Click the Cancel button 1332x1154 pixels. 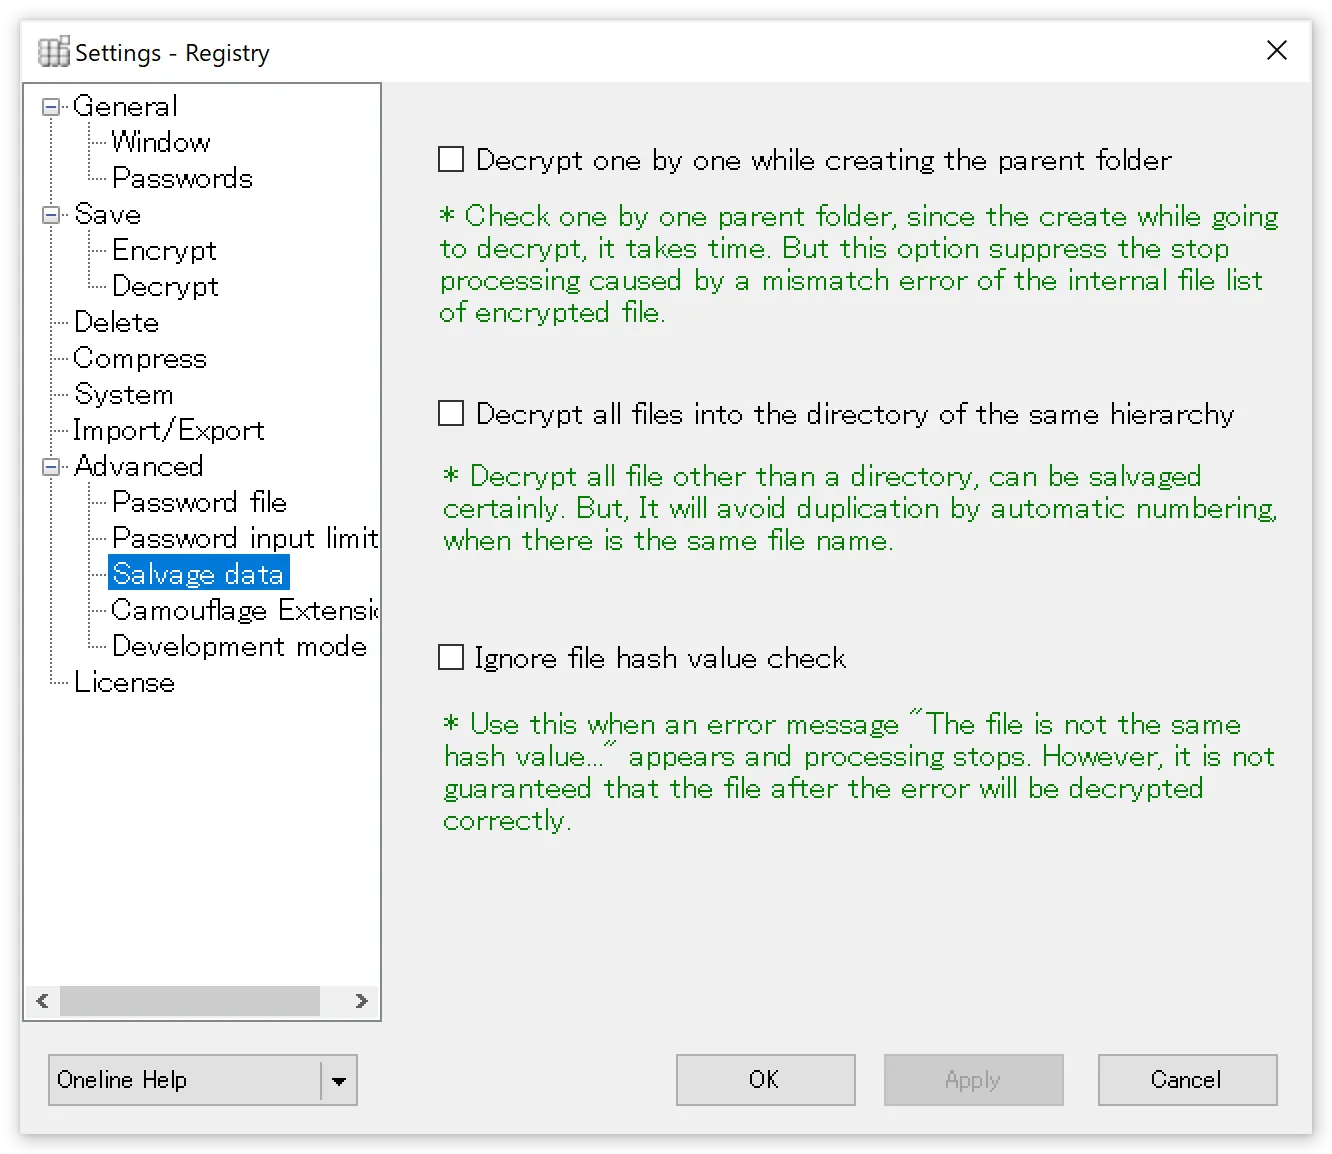[x=1187, y=1080]
